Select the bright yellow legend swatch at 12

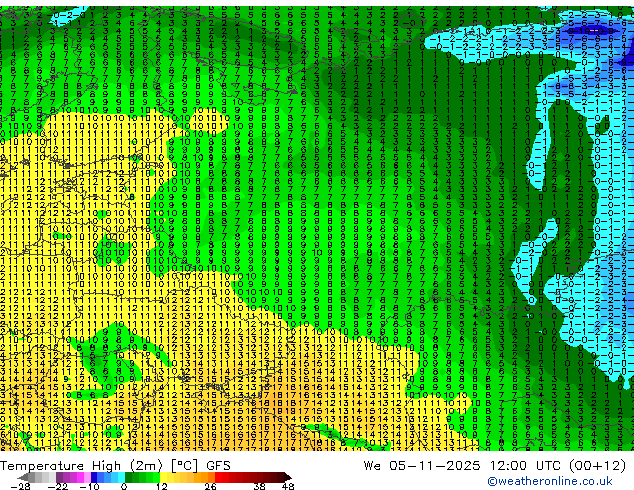click(x=163, y=477)
